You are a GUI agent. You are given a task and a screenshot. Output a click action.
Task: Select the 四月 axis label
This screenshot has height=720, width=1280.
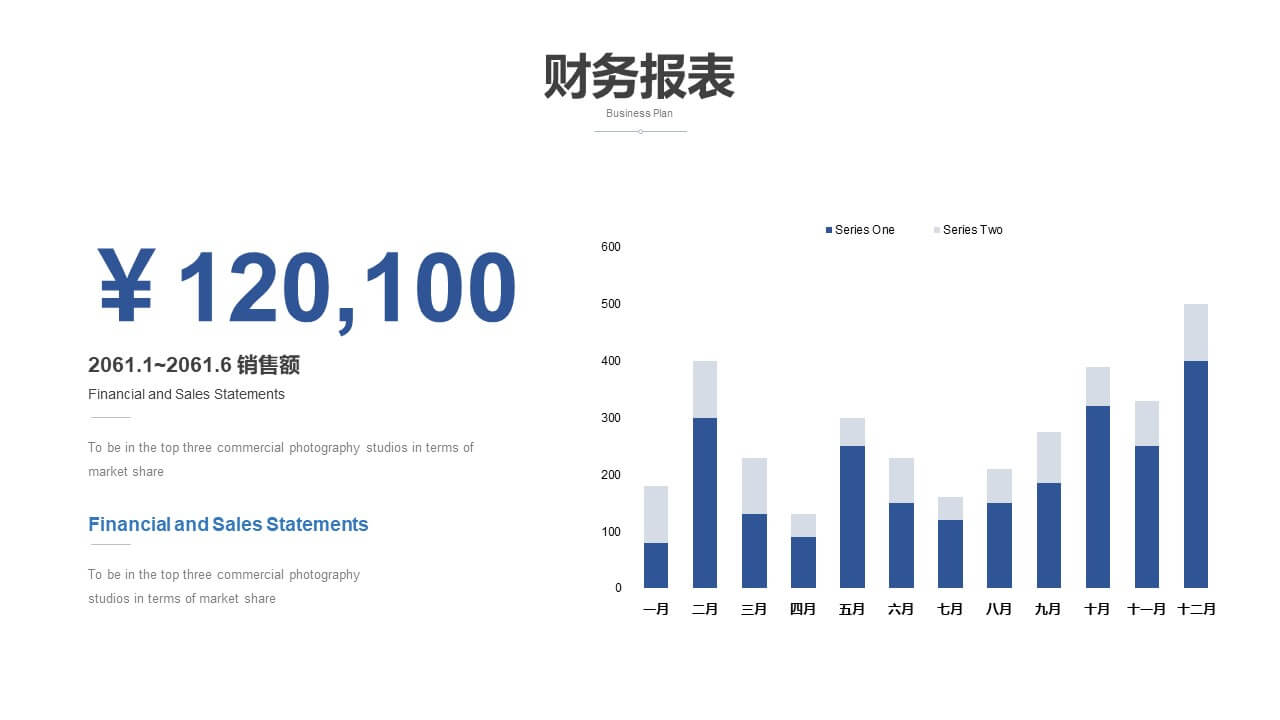(803, 609)
